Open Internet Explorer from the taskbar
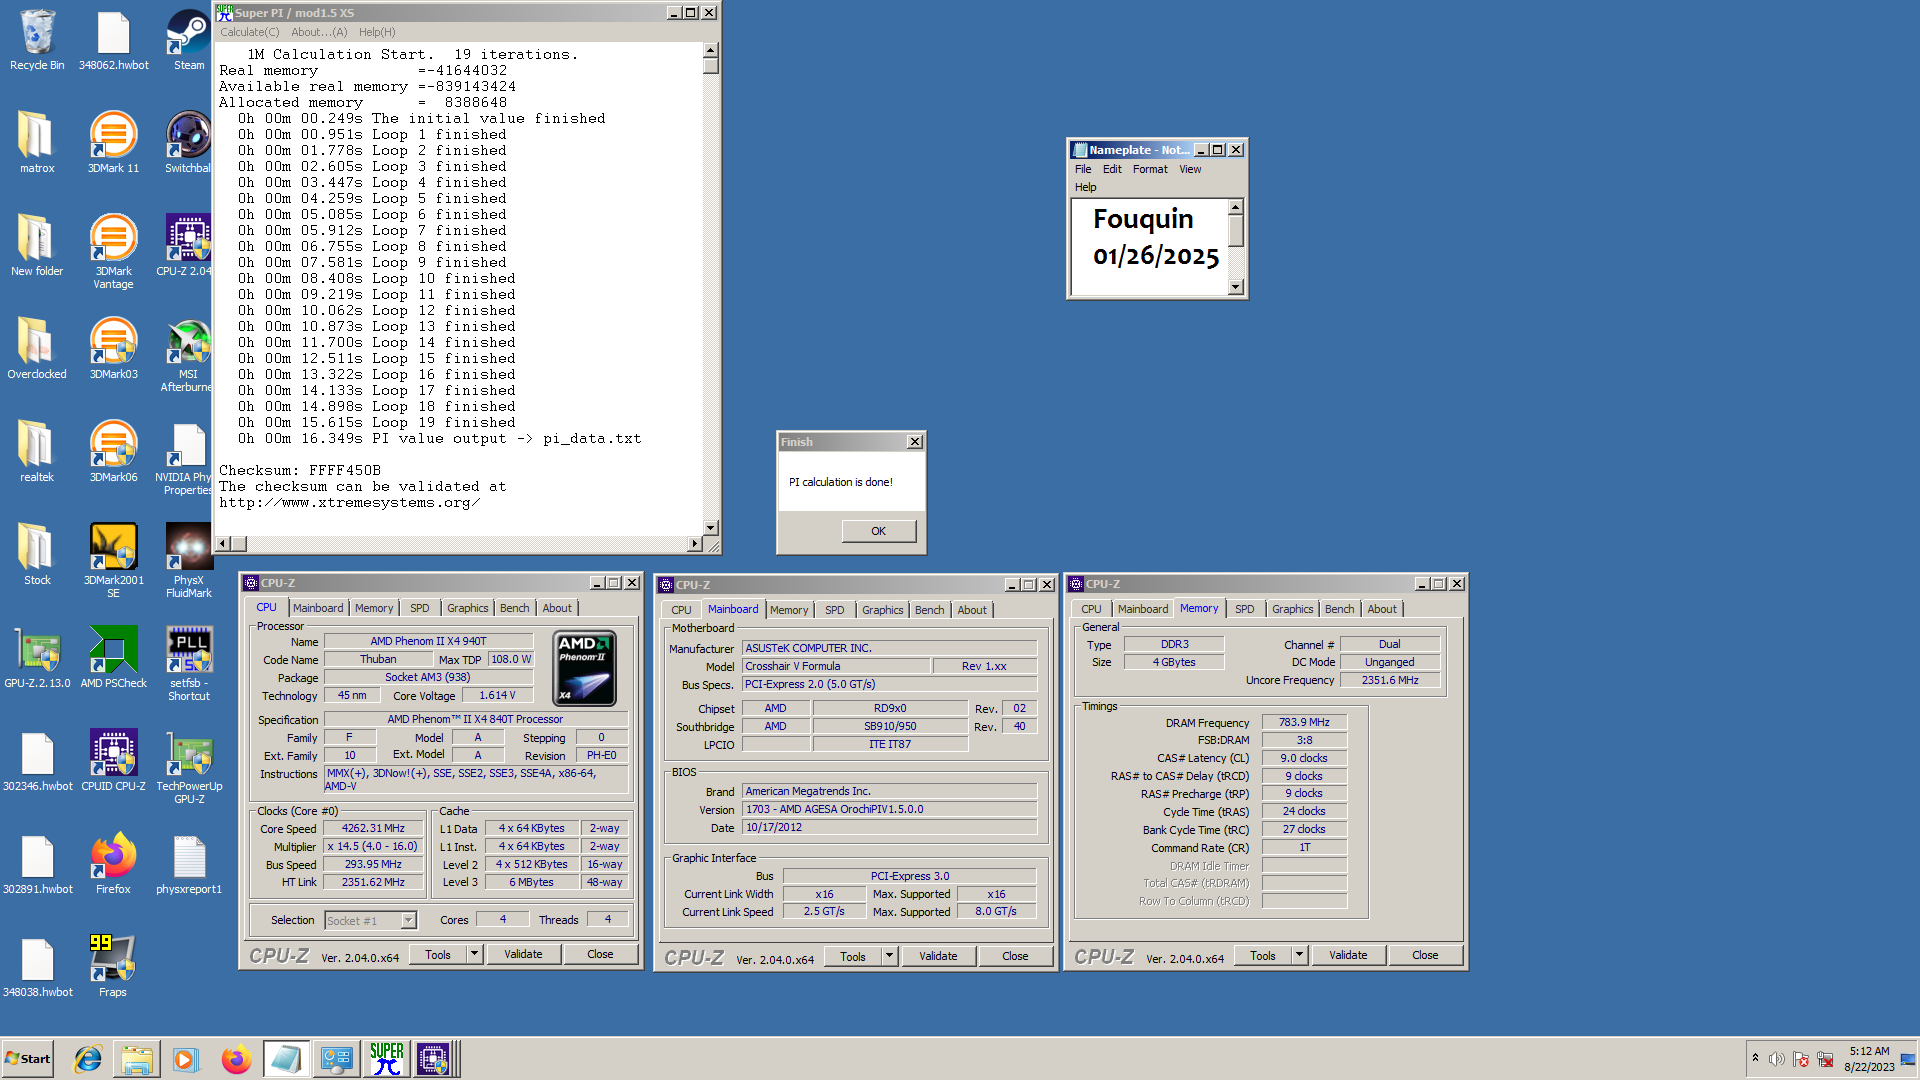The height and width of the screenshot is (1080, 1920). pos(88,1059)
